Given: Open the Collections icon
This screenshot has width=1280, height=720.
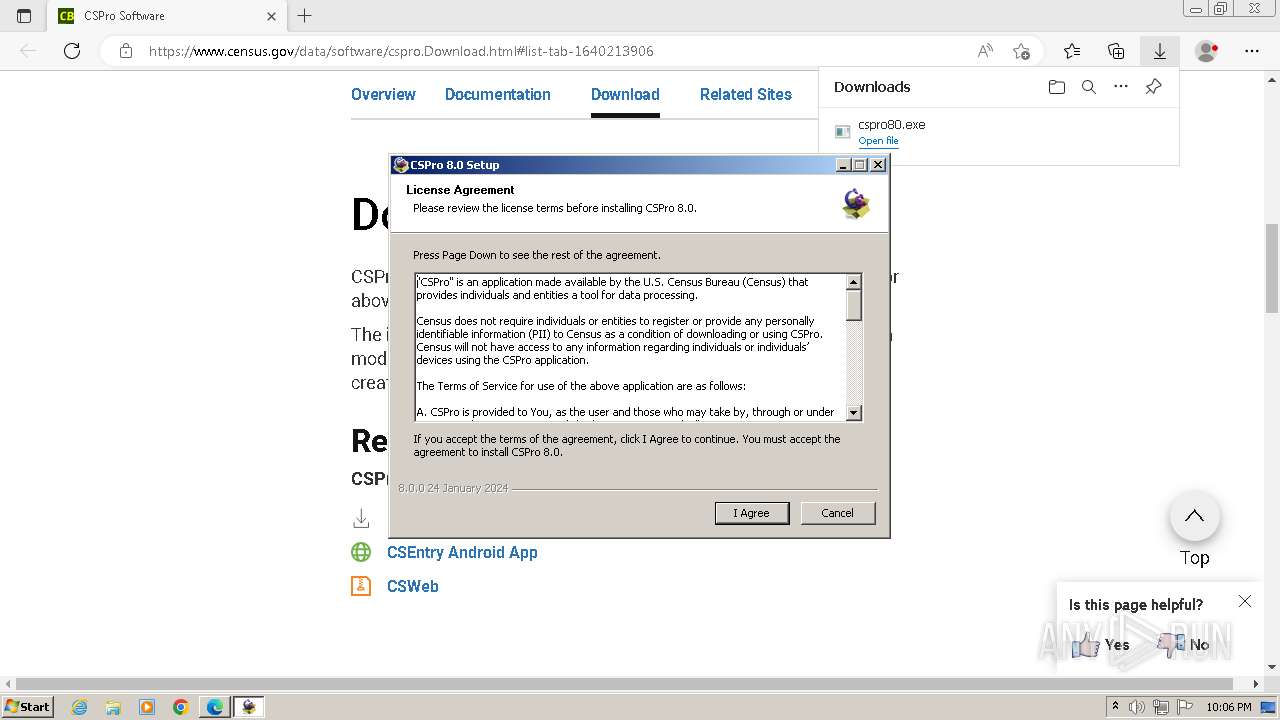Looking at the screenshot, I should pos(1116,51).
